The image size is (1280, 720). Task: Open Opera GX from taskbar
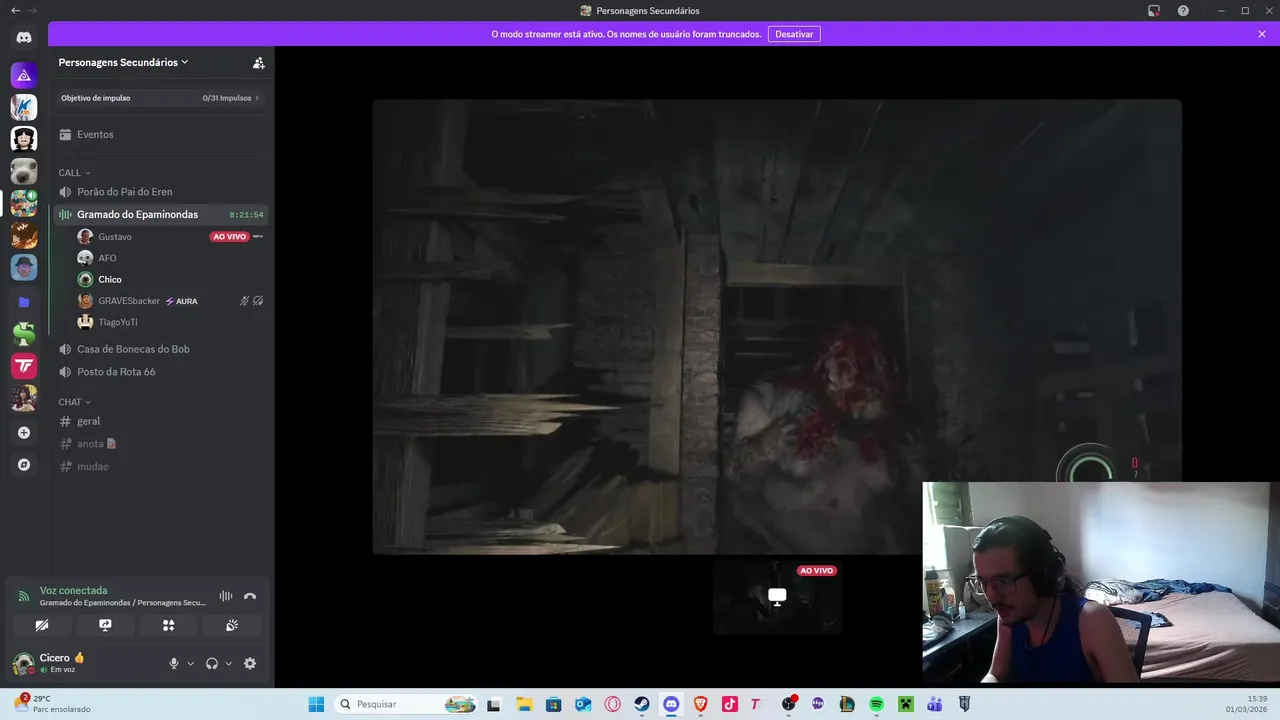(x=612, y=704)
